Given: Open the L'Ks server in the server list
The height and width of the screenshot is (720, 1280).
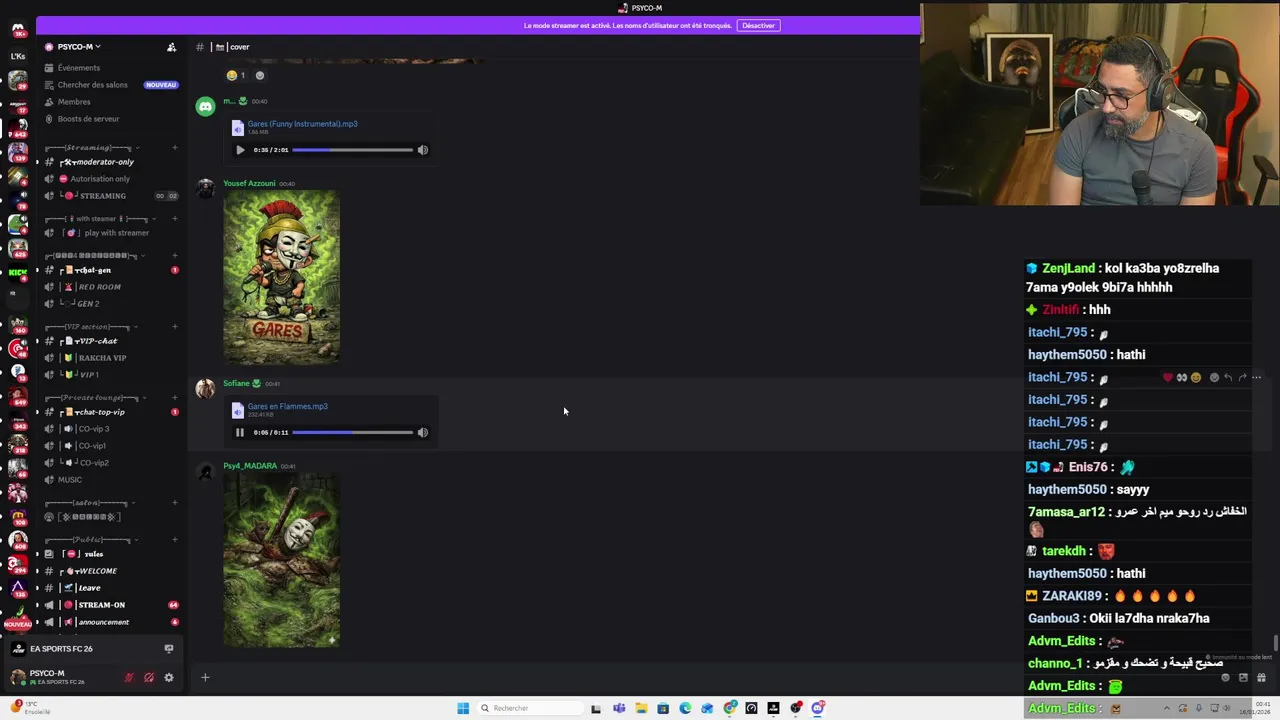Looking at the screenshot, I should [18, 56].
